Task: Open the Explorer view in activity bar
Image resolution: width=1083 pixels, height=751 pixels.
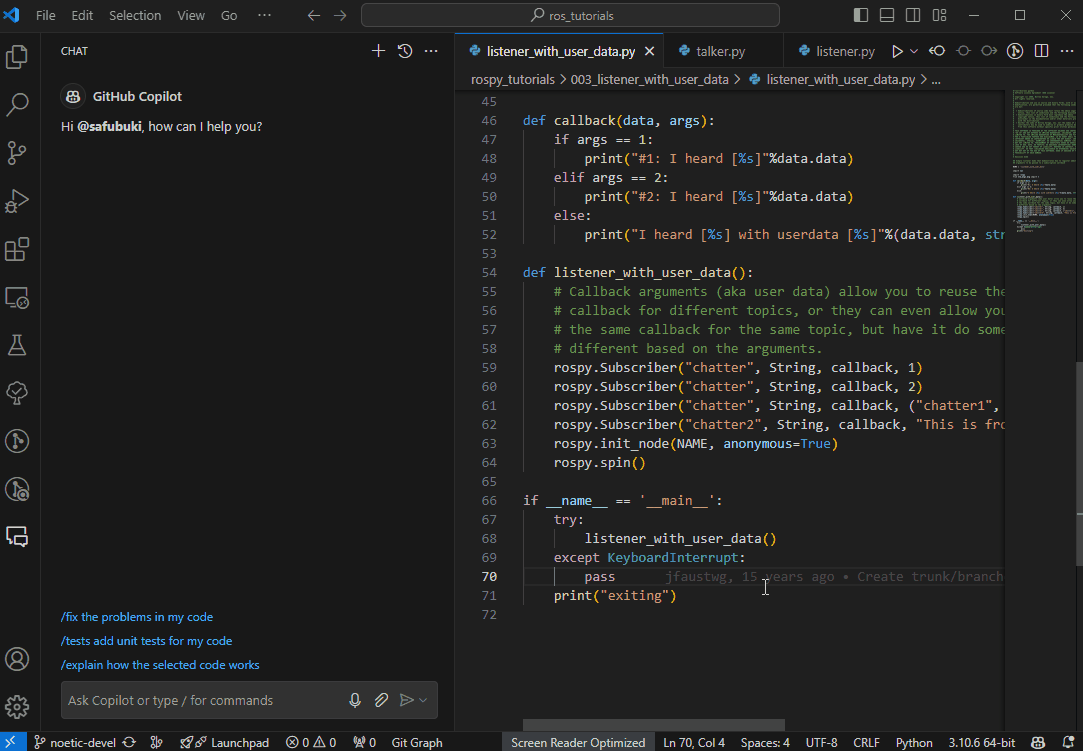Action: tap(17, 57)
